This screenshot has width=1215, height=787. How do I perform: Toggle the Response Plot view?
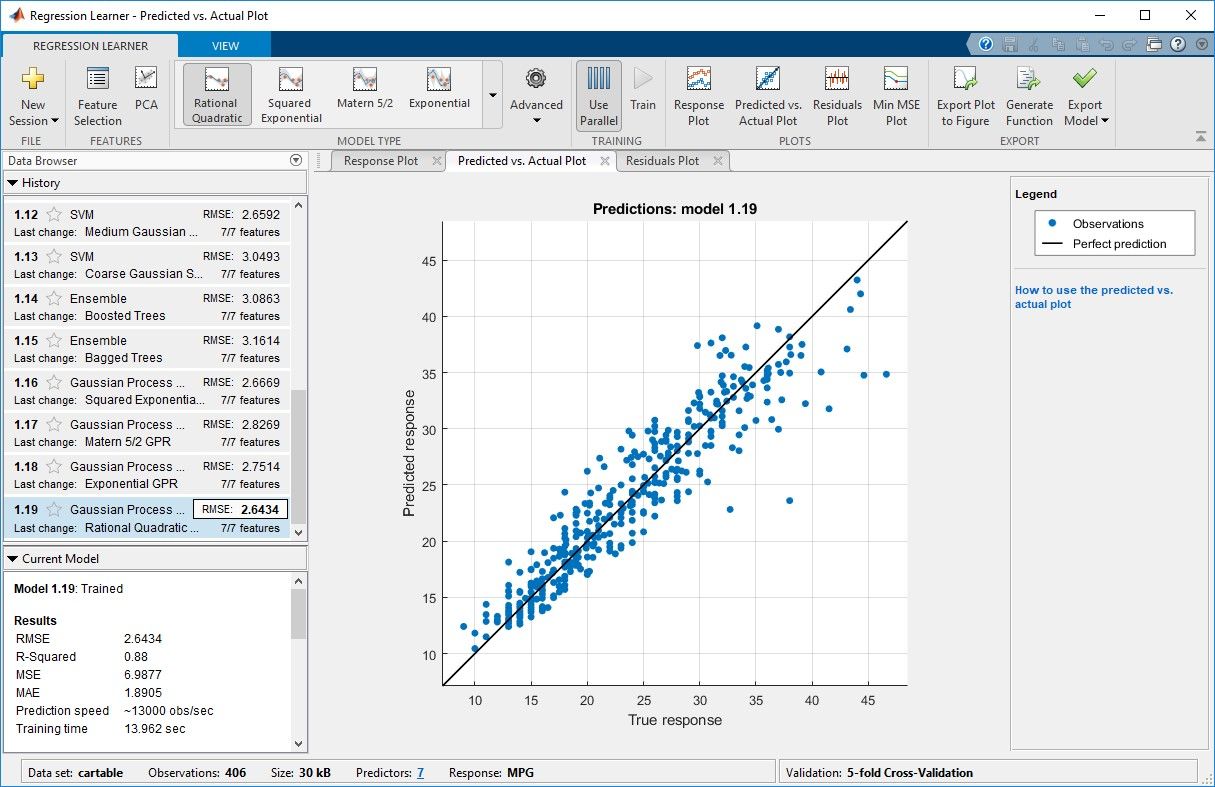pyautogui.click(x=698, y=95)
